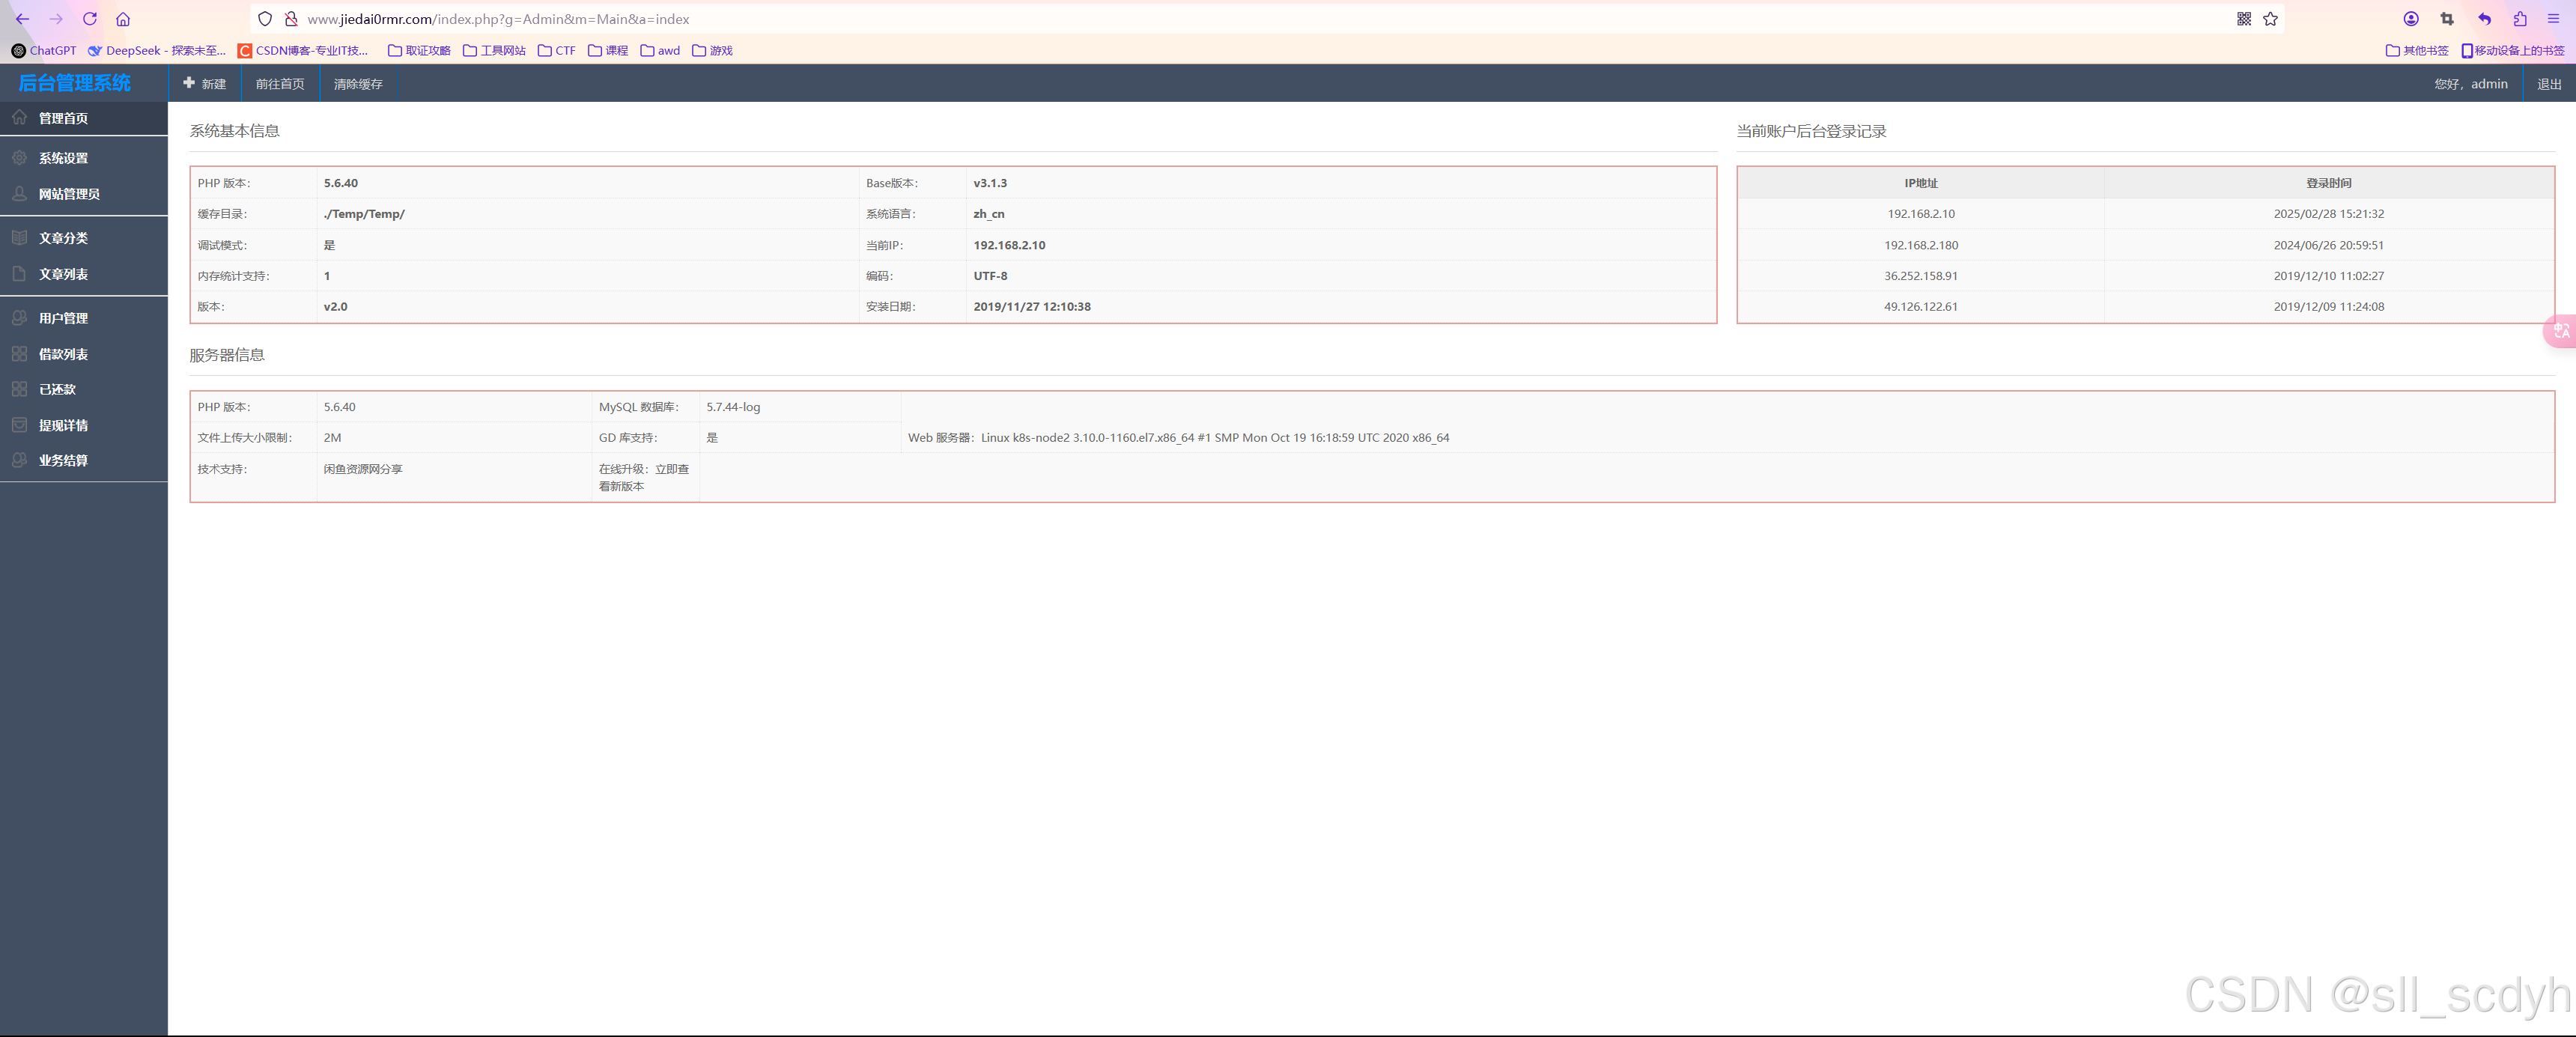The width and height of the screenshot is (2576, 1037).
Task: Click the user icon beside 用户管理
Action: point(19,317)
